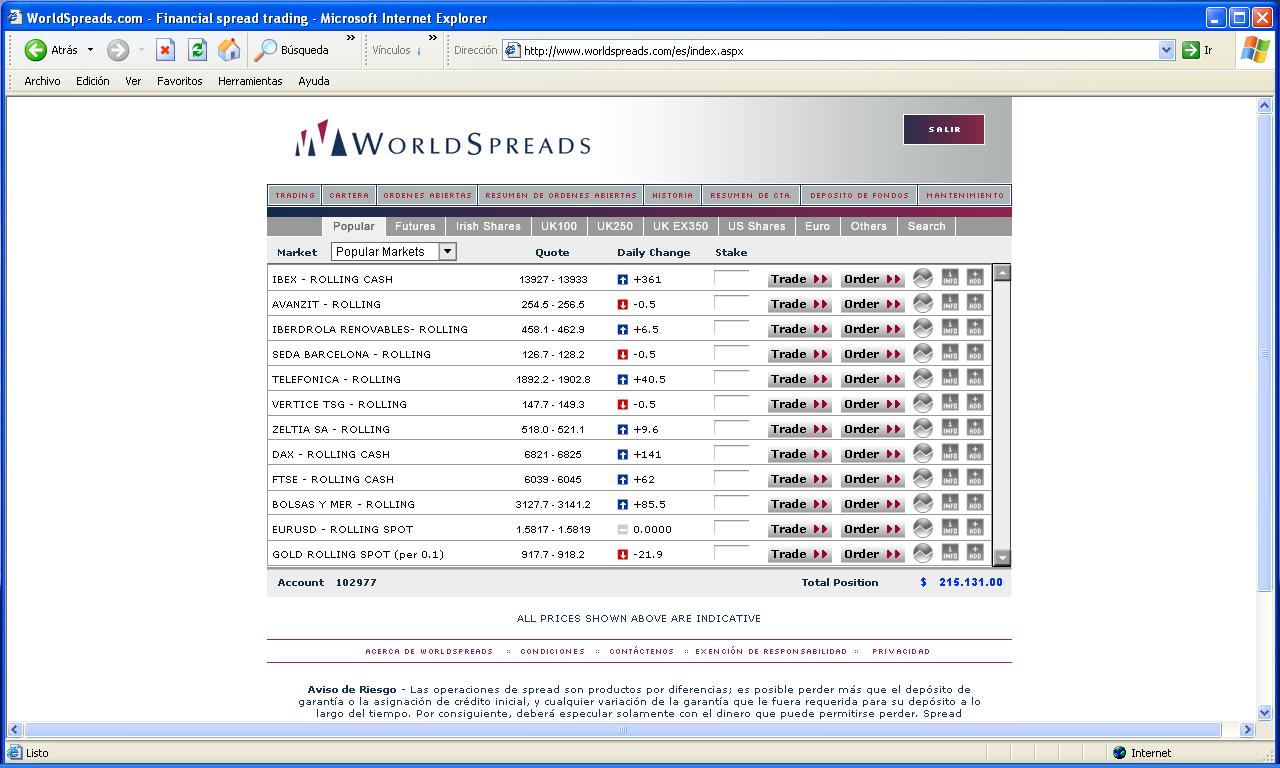Open the Euro markets tab

817,226
